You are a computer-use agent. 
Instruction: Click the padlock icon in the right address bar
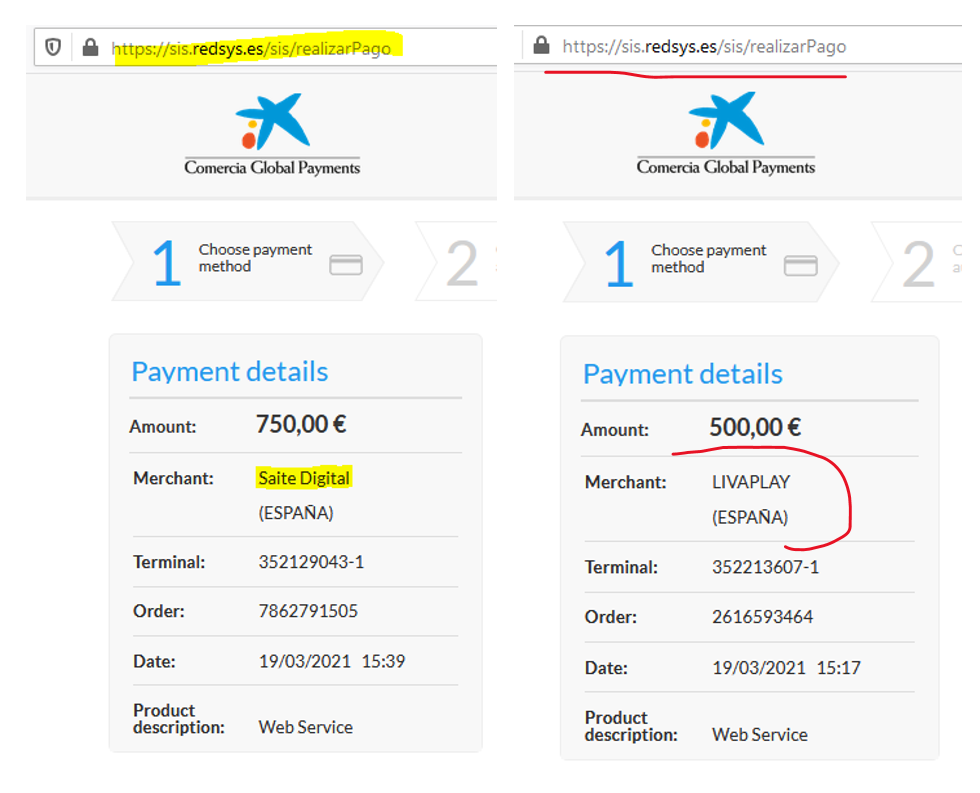pyautogui.click(x=541, y=44)
